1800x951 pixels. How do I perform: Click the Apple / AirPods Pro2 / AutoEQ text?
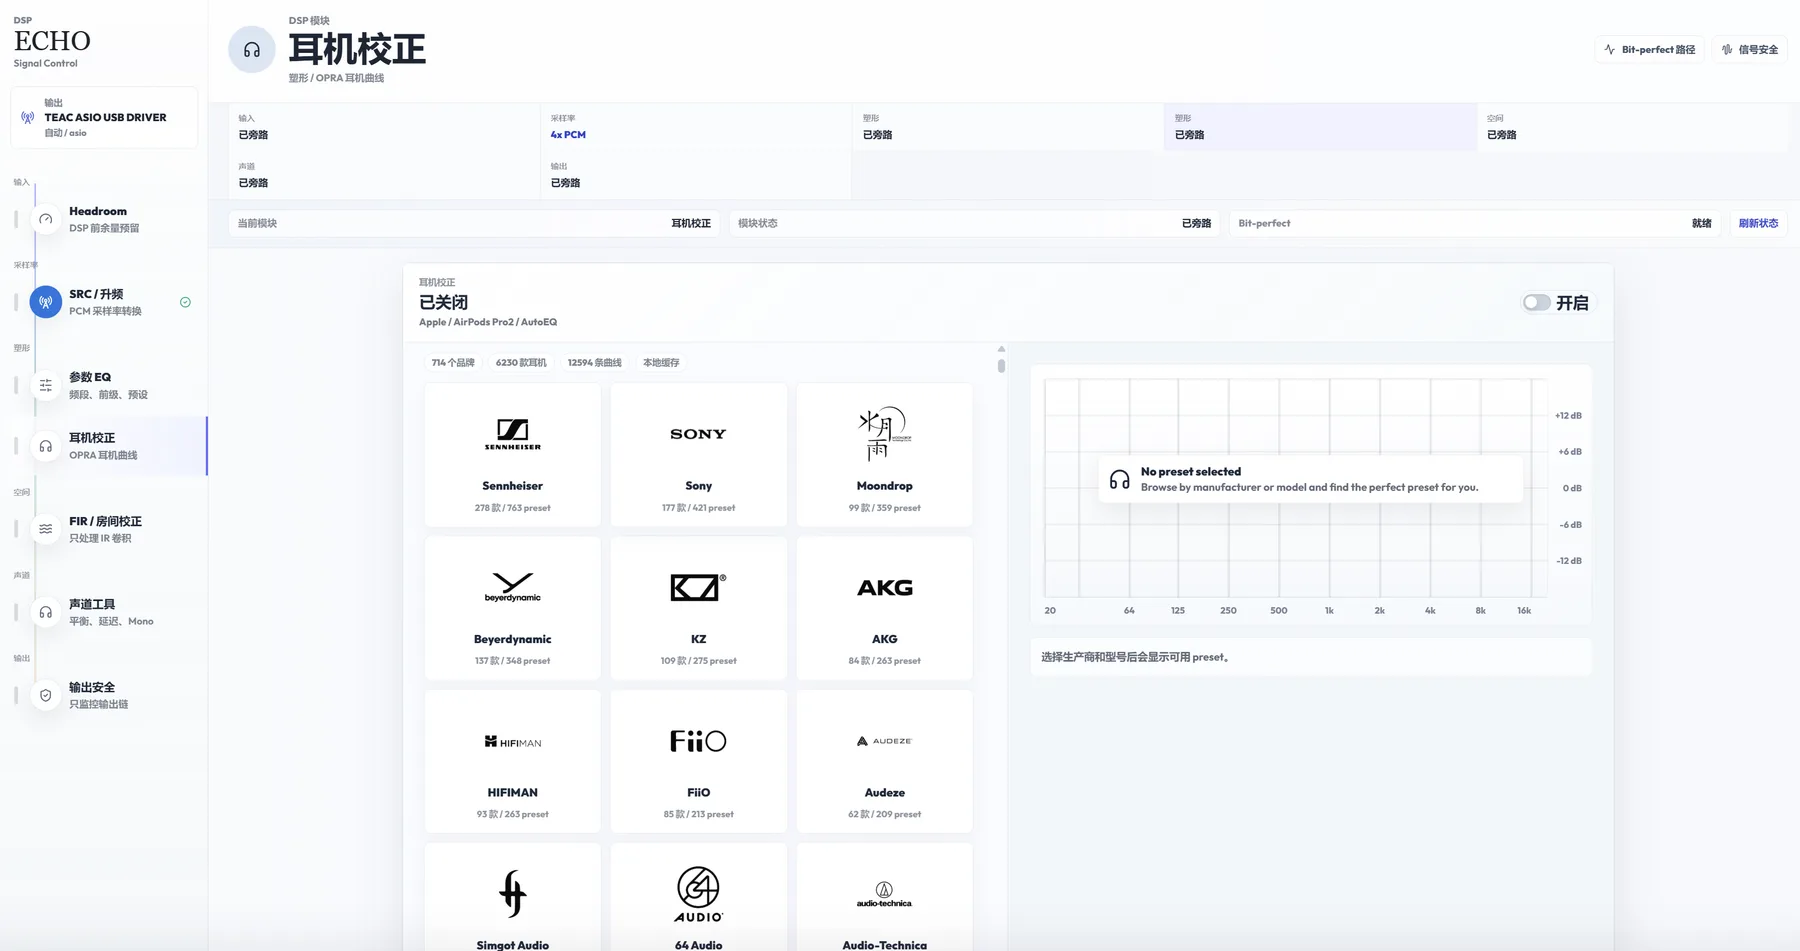(488, 322)
